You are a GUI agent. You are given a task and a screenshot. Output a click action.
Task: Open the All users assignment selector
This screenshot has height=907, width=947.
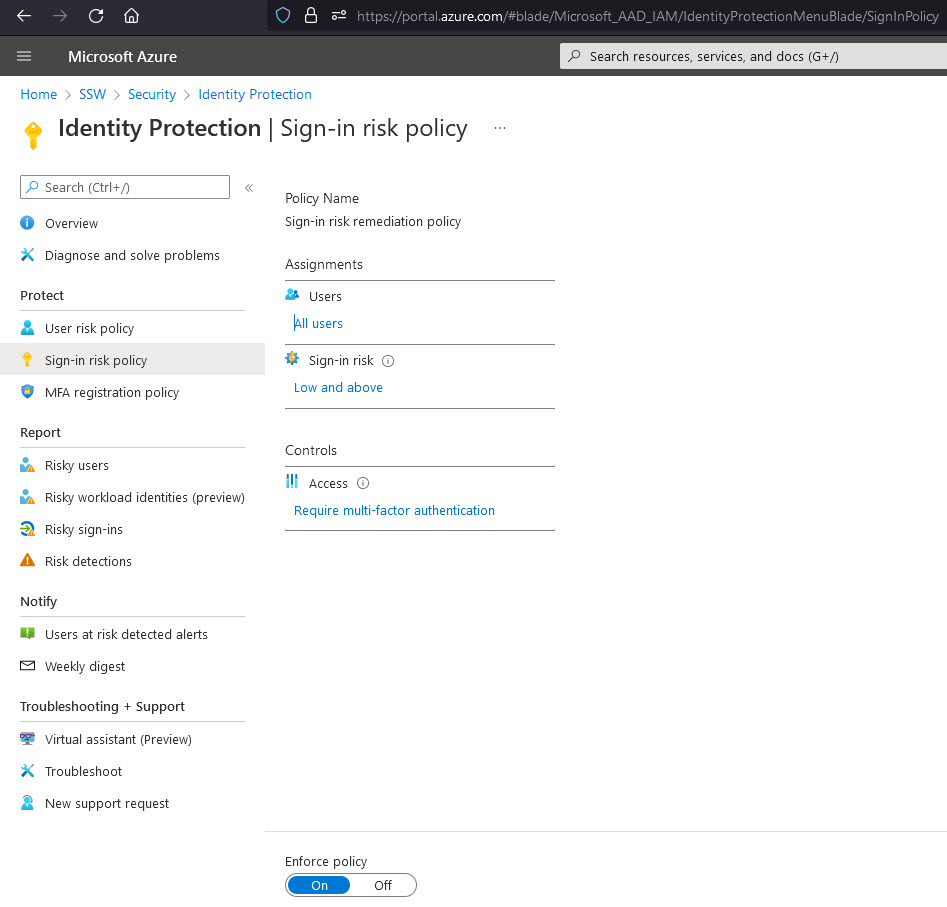pos(319,324)
